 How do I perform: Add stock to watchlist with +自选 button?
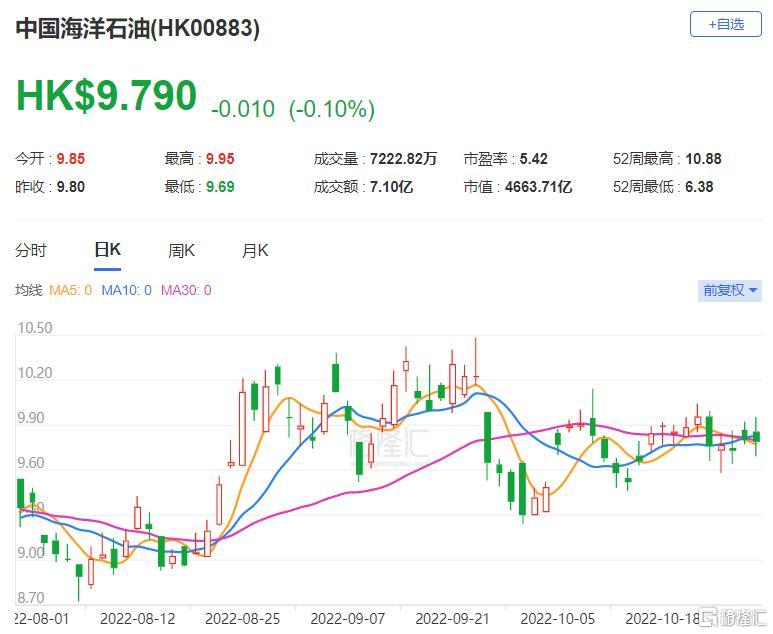725,24
